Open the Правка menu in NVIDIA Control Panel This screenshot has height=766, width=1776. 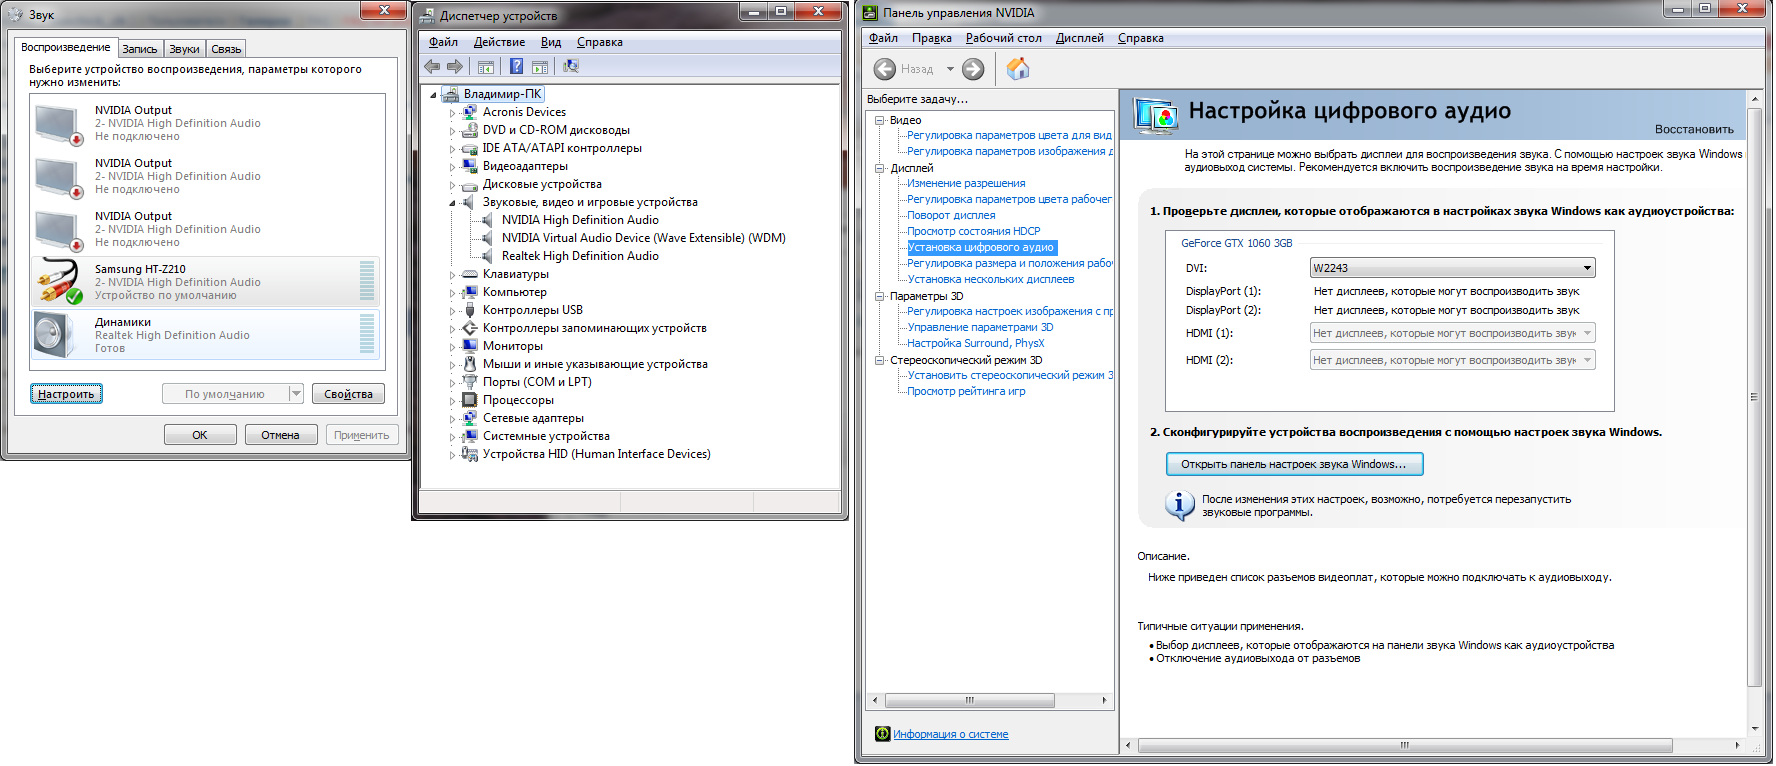[931, 38]
